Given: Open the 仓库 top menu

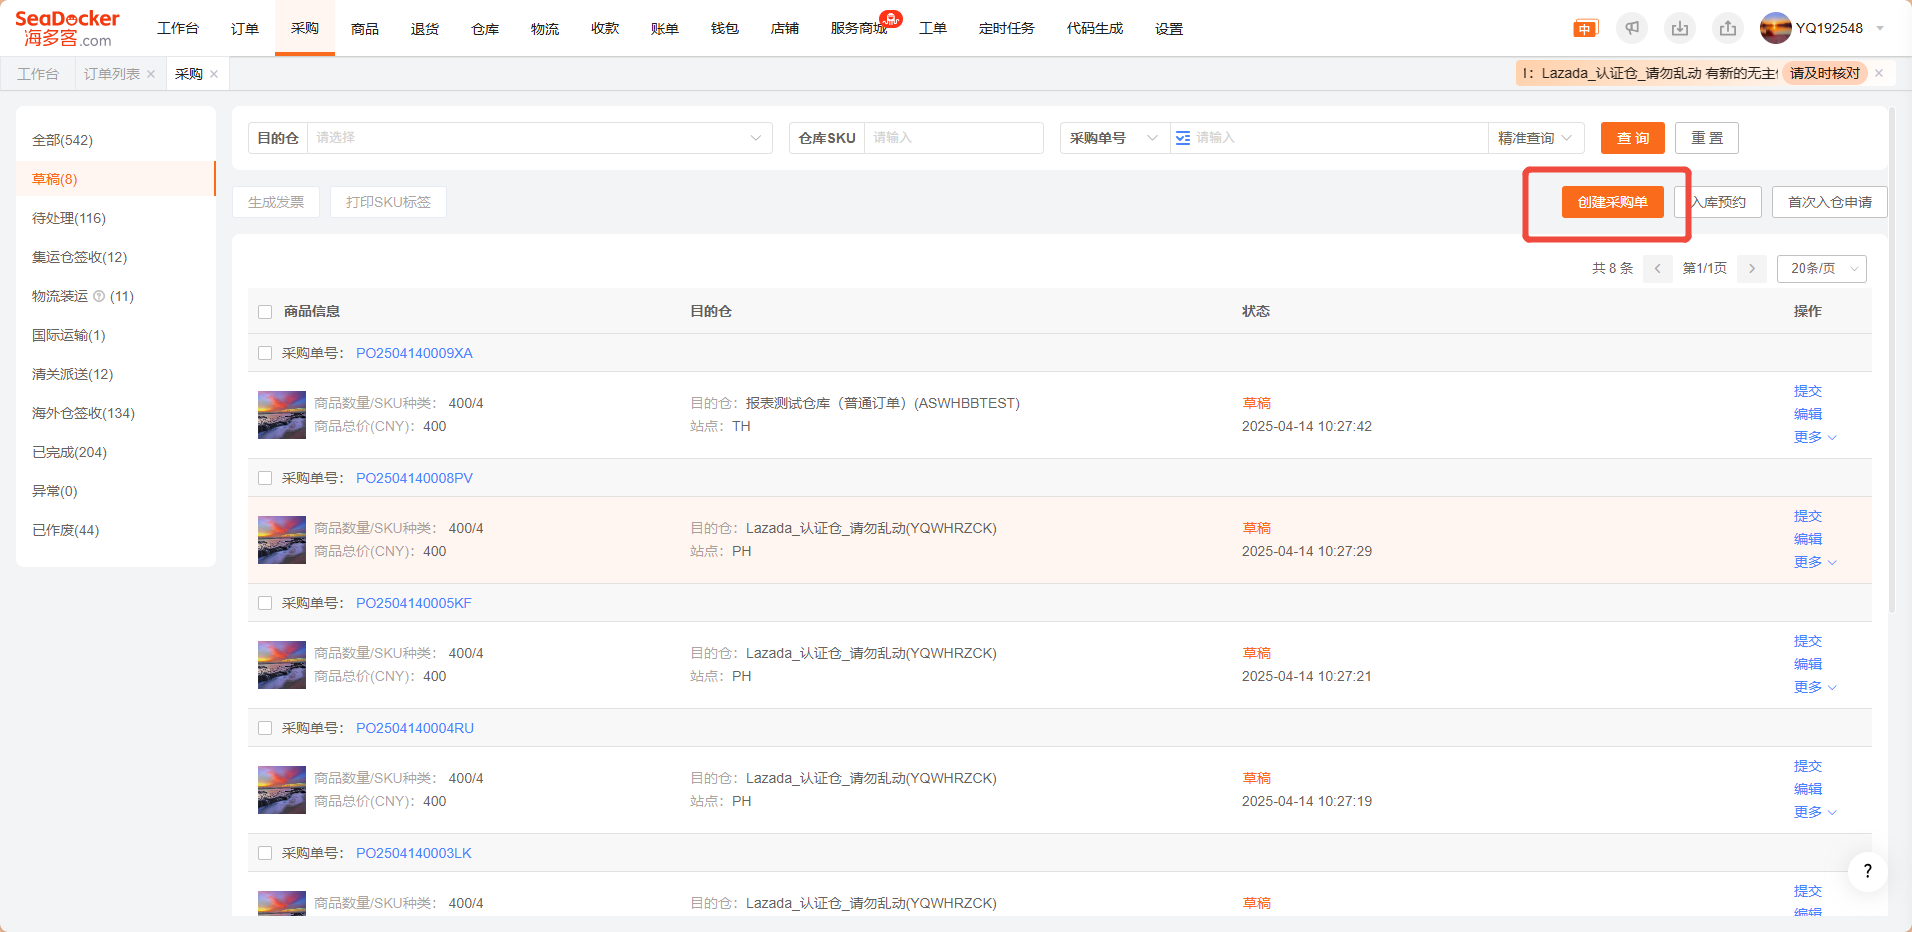Looking at the screenshot, I should (485, 29).
